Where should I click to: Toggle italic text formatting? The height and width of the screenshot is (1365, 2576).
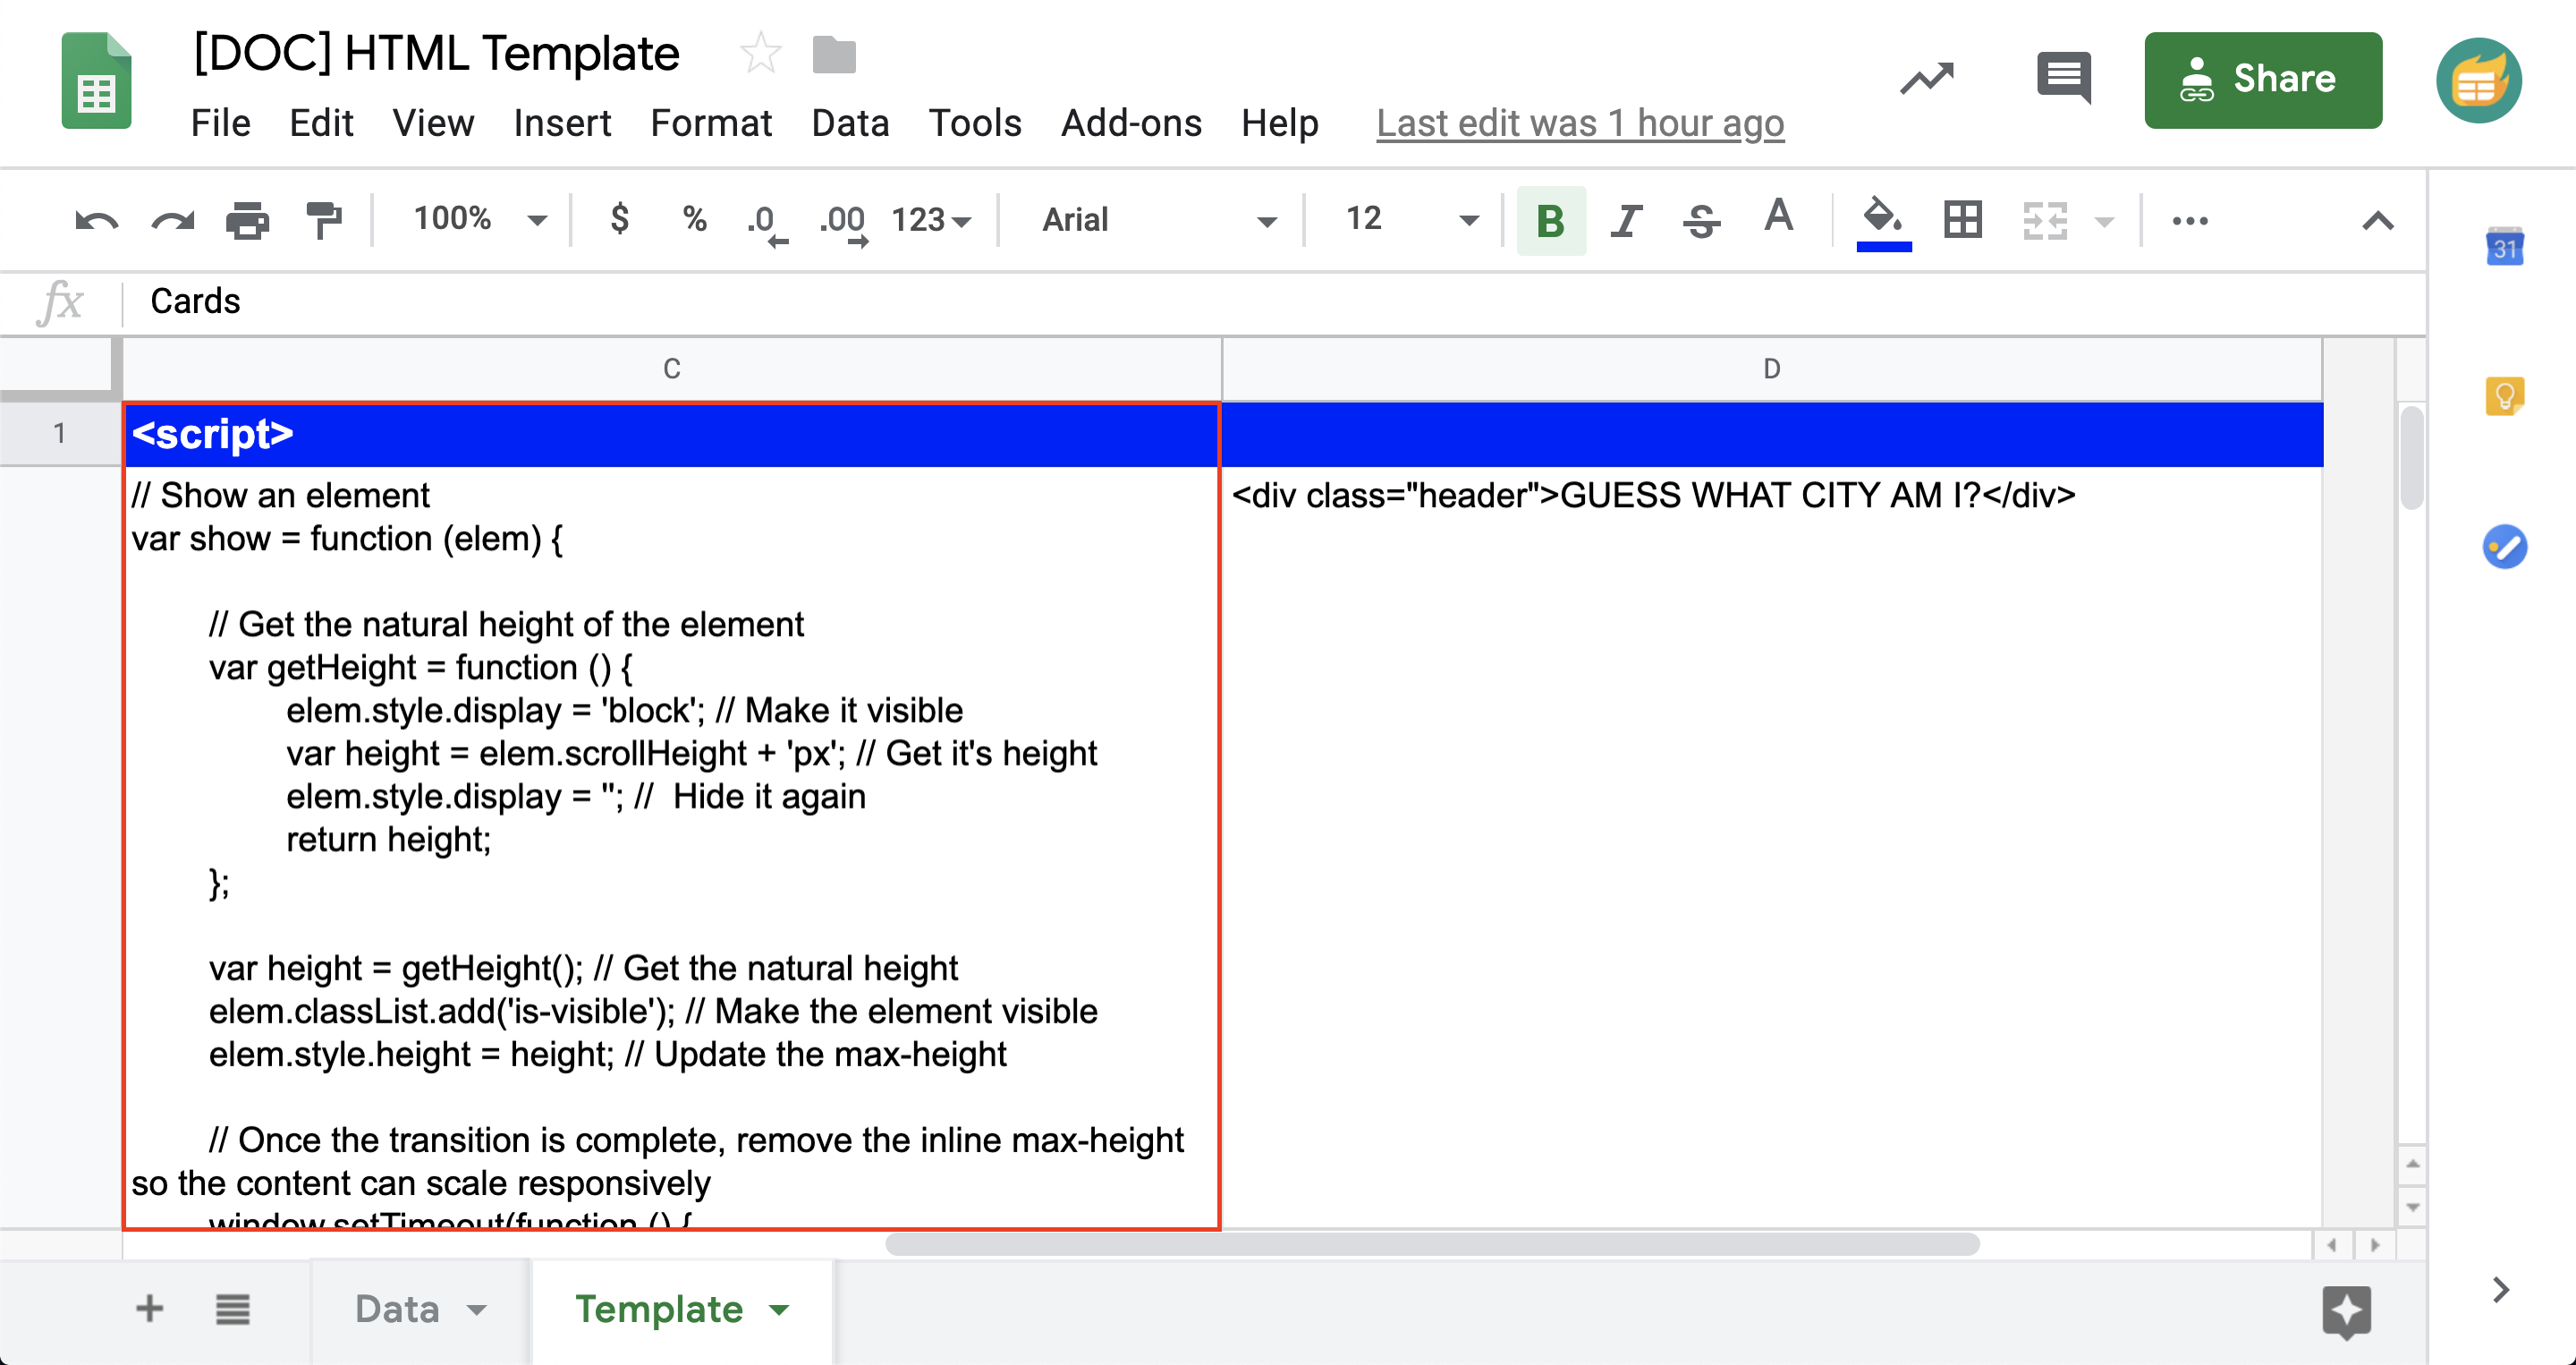click(1626, 220)
